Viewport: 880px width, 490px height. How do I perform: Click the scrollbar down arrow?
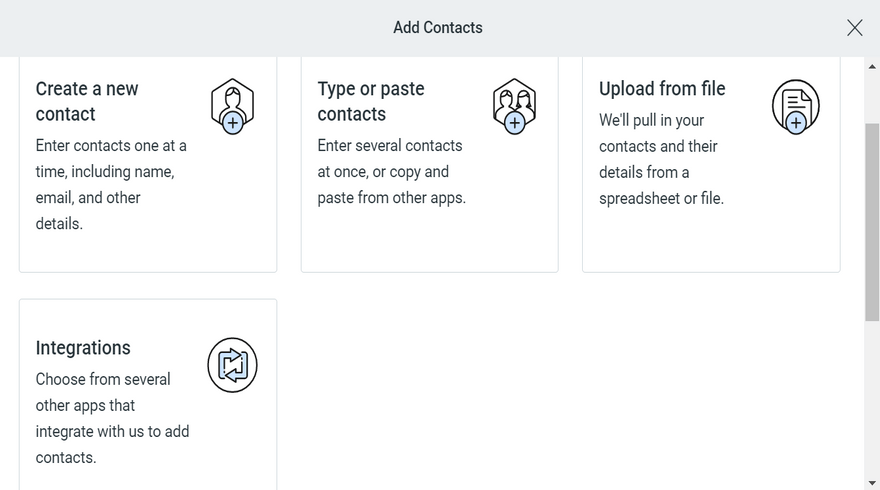872,483
